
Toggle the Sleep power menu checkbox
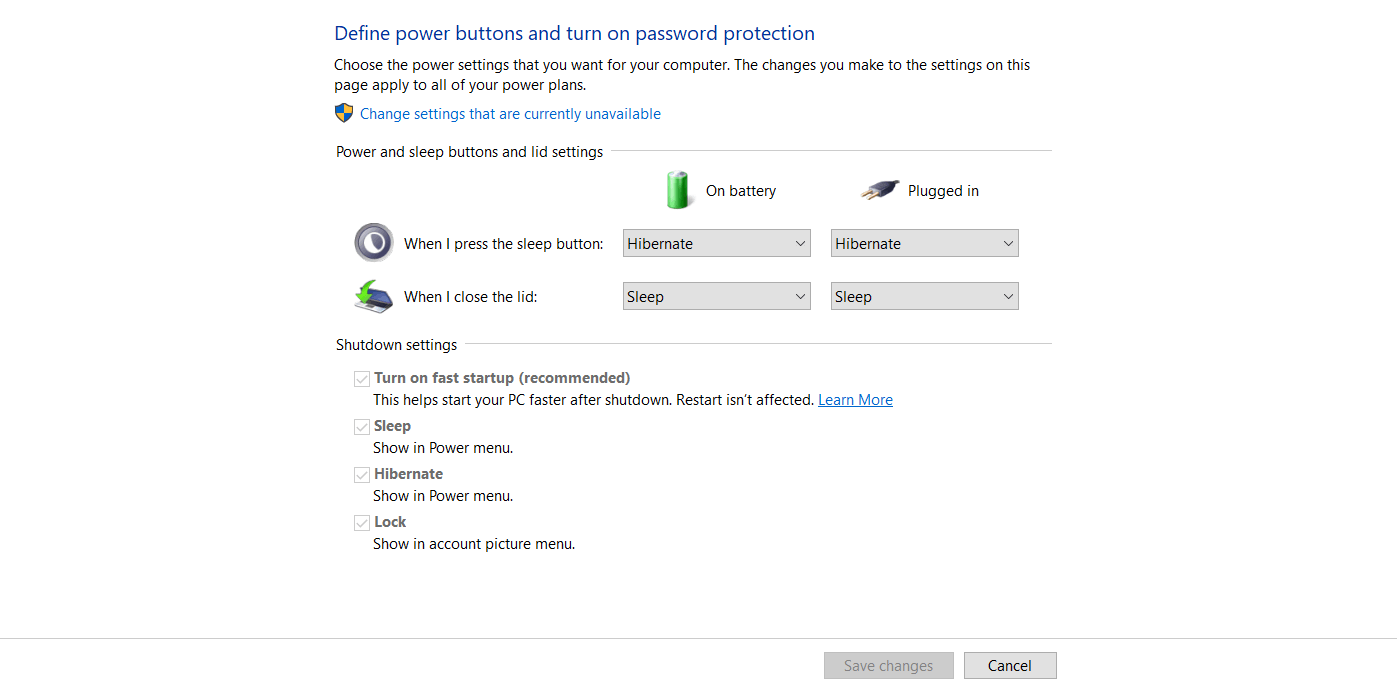[x=362, y=427]
